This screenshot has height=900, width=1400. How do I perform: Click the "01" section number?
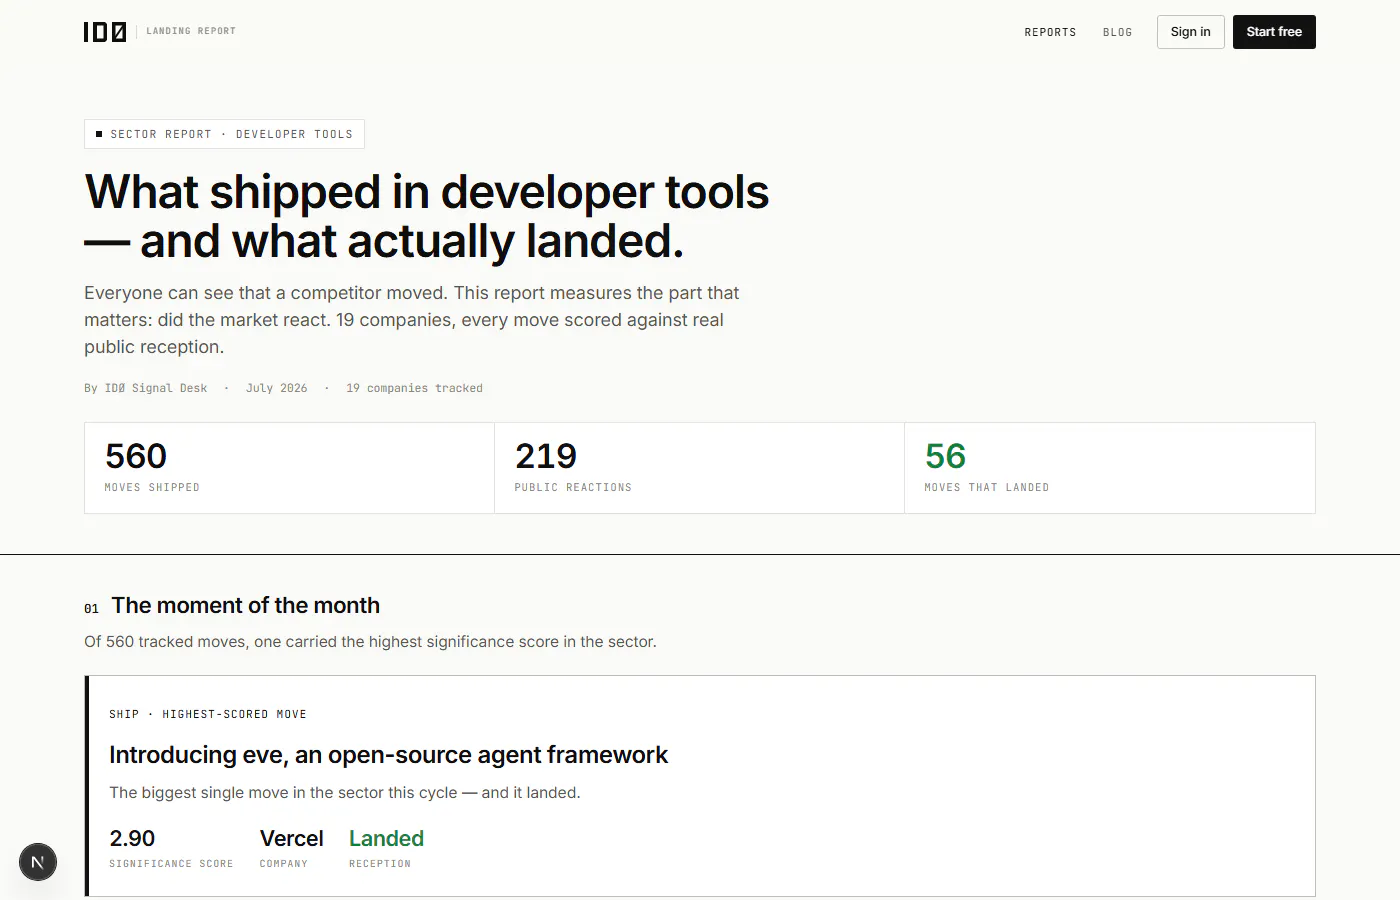tap(91, 608)
